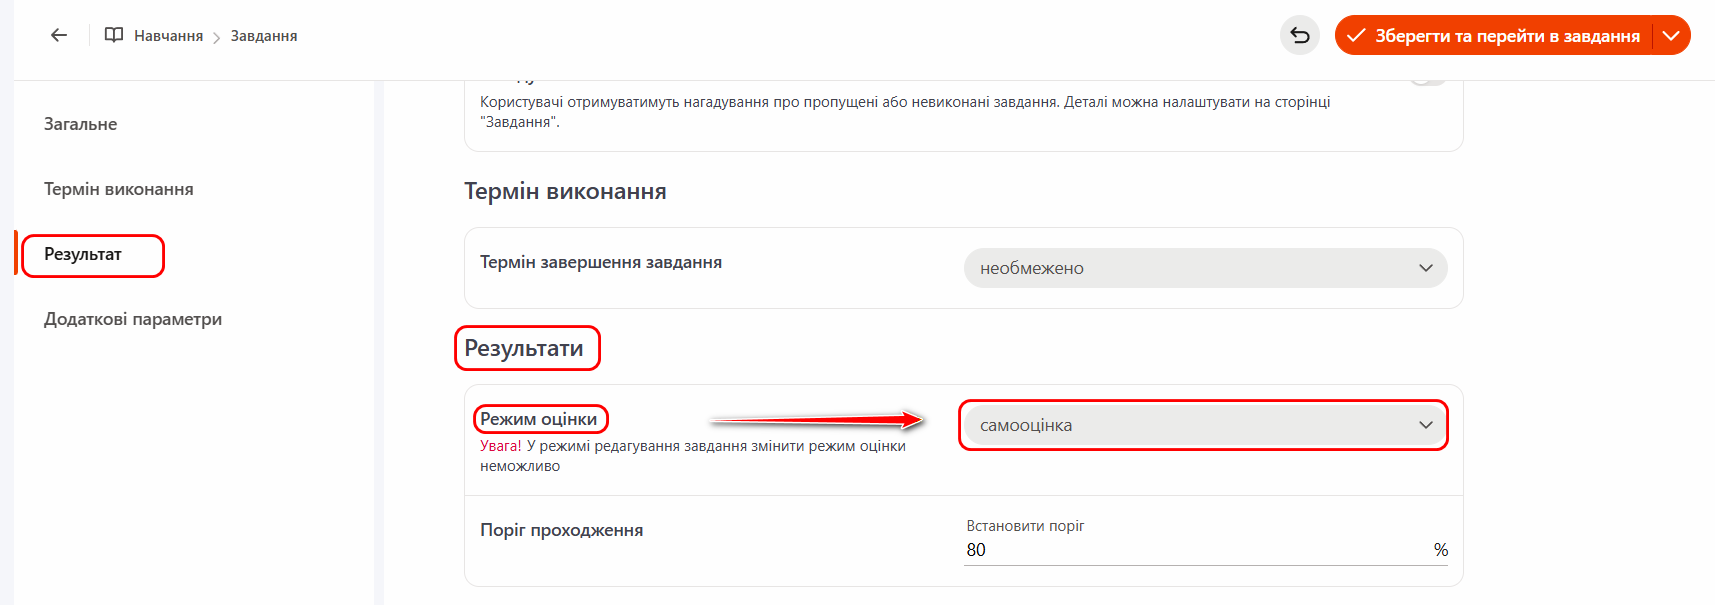
Task: Go to Додаткові параметри section
Action: click(x=133, y=319)
